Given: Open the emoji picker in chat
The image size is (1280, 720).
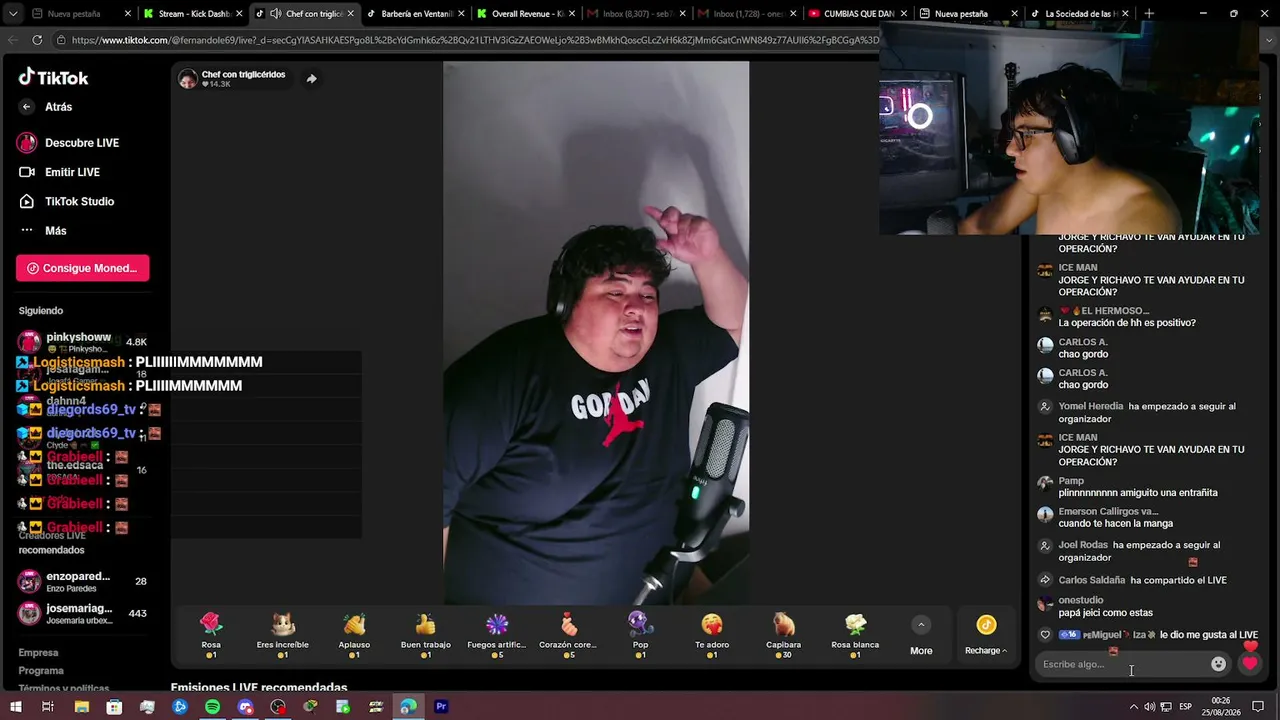Looking at the screenshot, I should click(x=1218, y=664).
